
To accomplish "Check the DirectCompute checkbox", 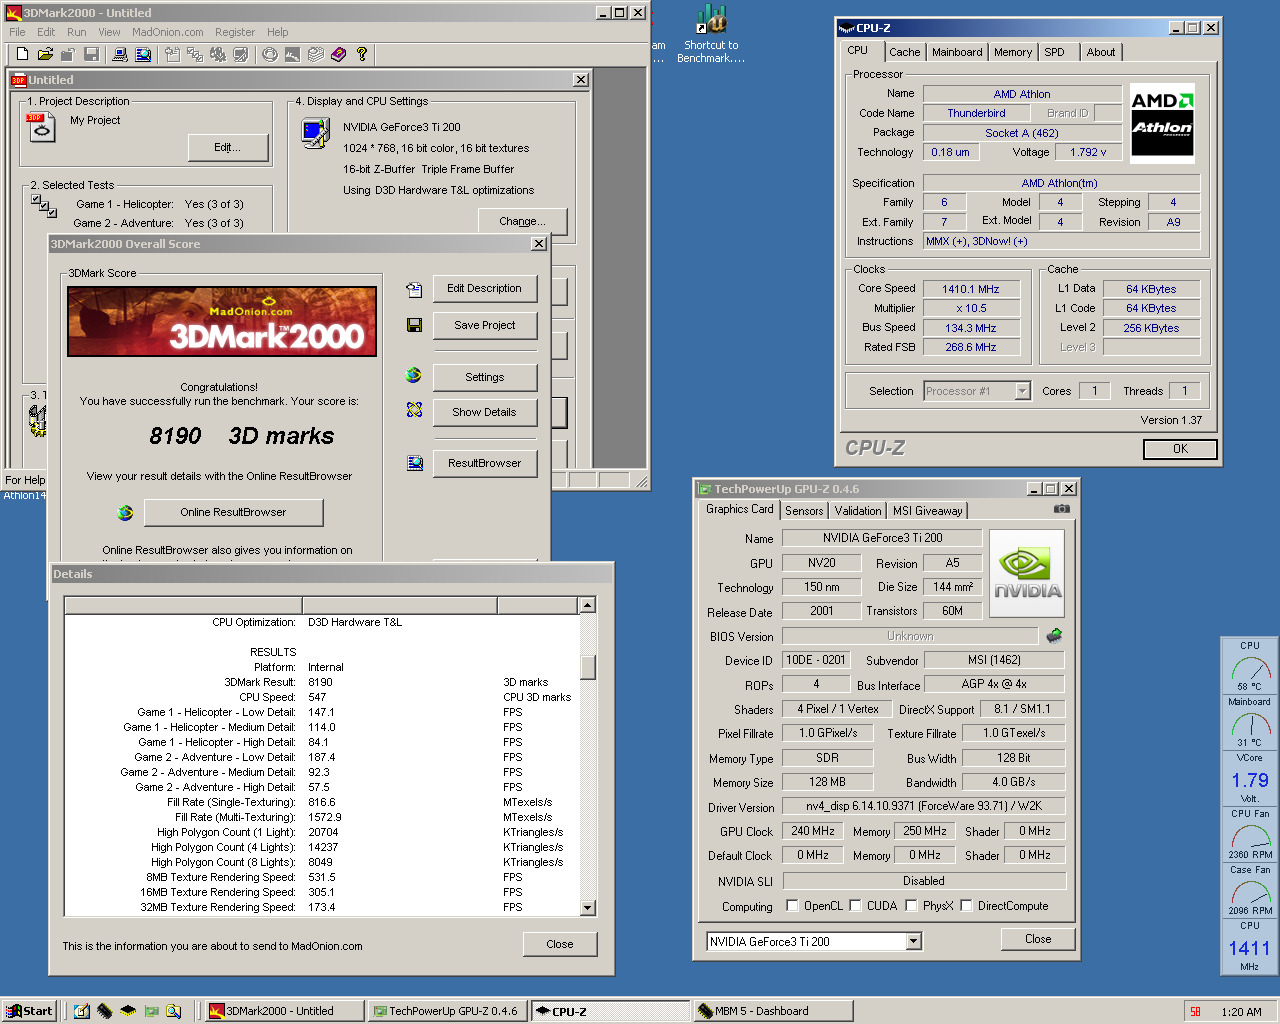I will (966, 906).
